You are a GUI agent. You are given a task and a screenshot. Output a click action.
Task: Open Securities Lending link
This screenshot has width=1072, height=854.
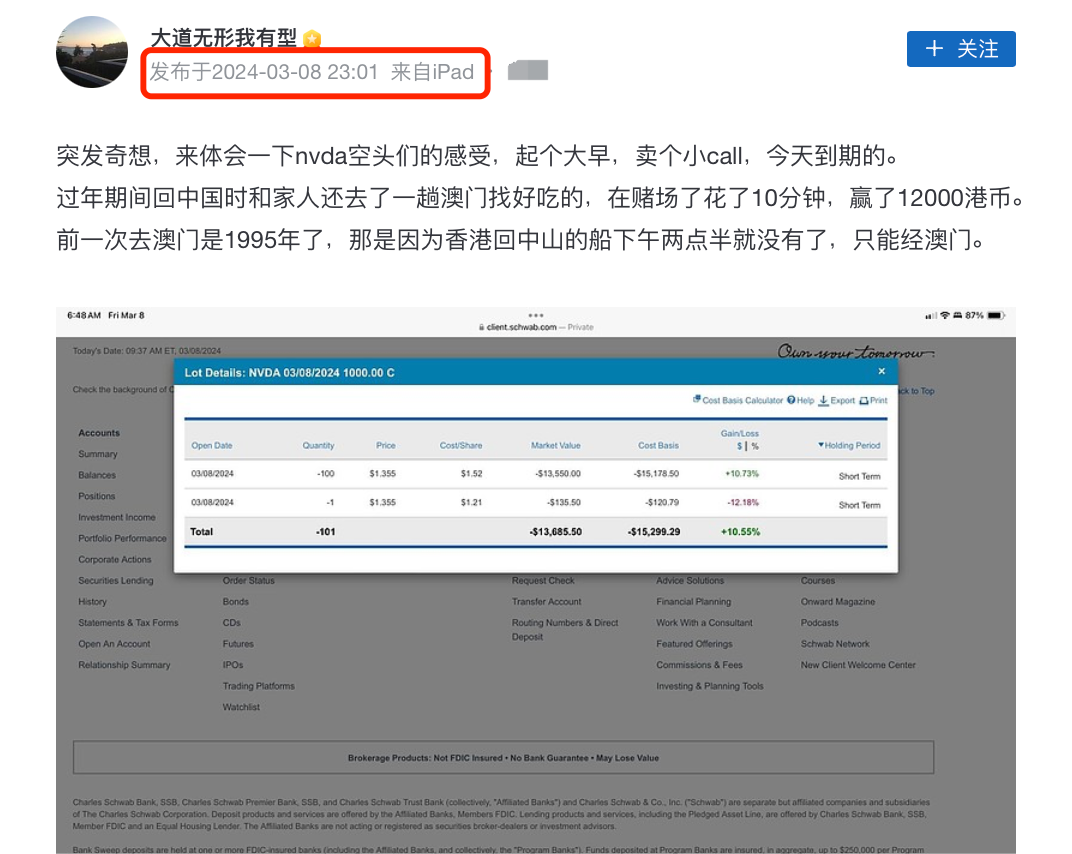tap(116, 581)
